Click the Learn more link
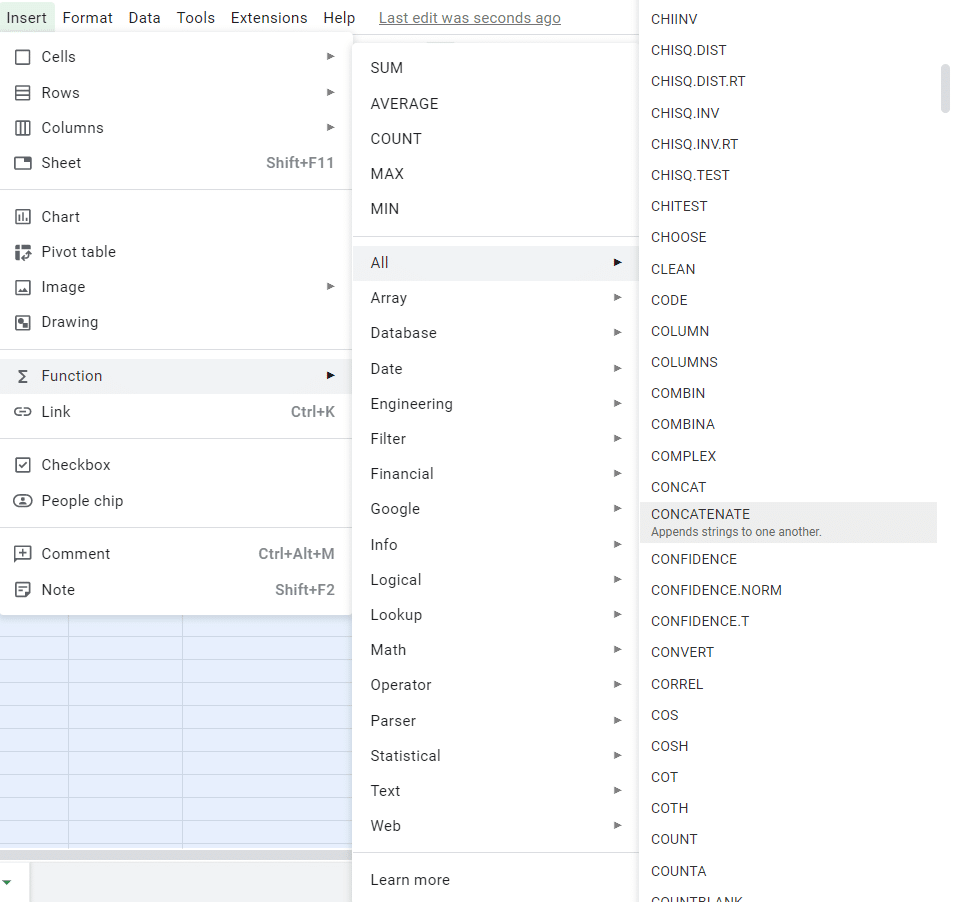The height and width of the screenshot is (902, 954). (x=410, y=880)
